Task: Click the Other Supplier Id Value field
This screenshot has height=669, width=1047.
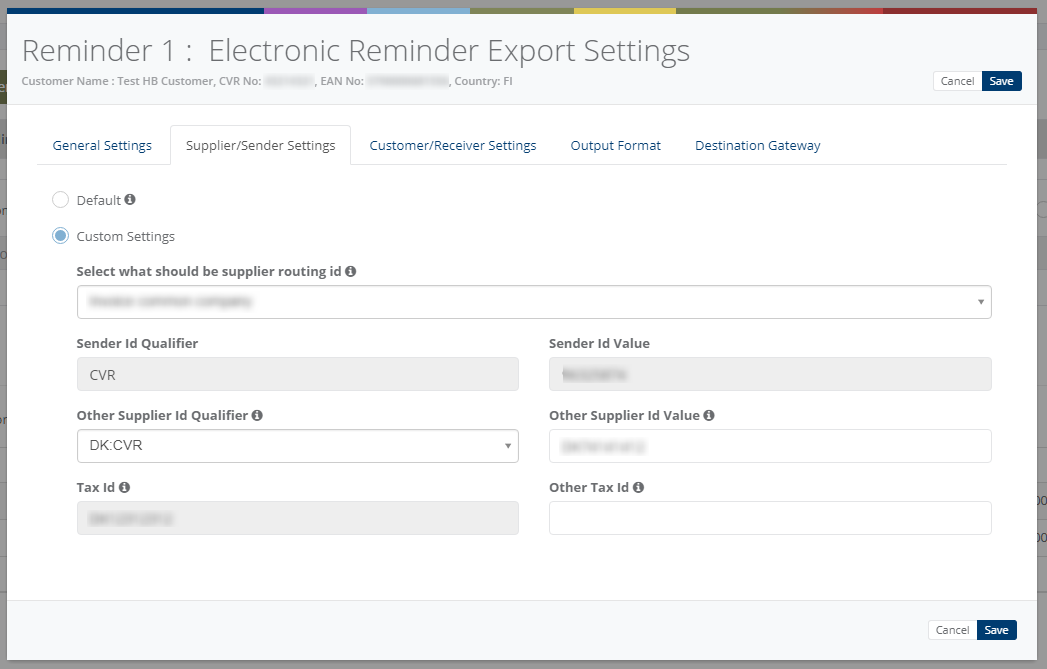Action: (x=770, y=446)
